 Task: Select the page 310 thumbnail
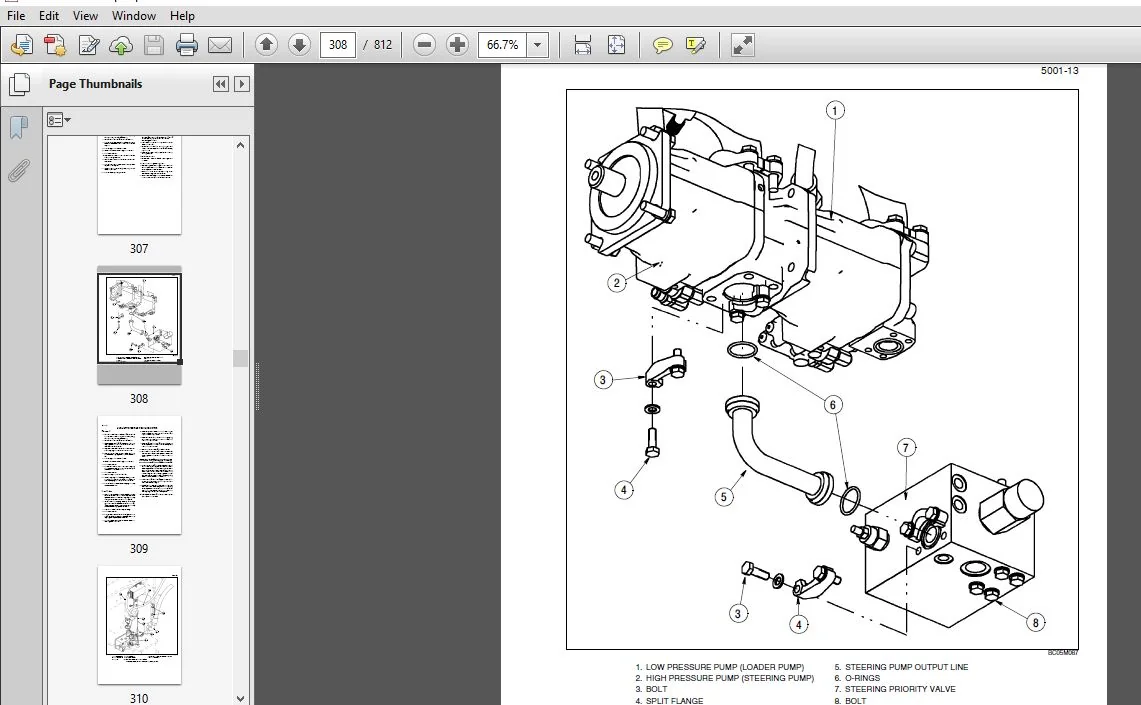click(x=140, y=625)
